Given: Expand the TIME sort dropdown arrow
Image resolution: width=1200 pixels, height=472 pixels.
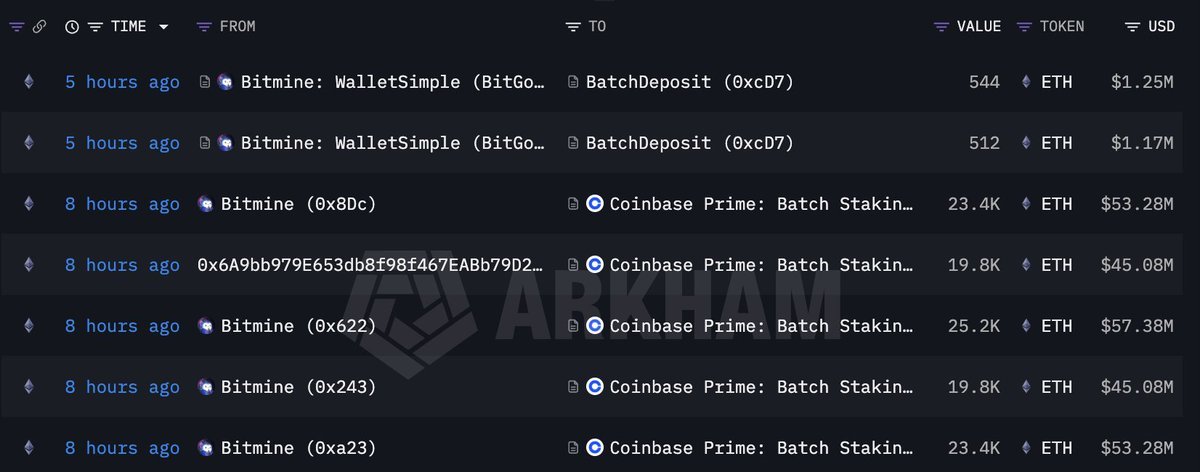Looking at the screenshot, I should coord(163,27).
